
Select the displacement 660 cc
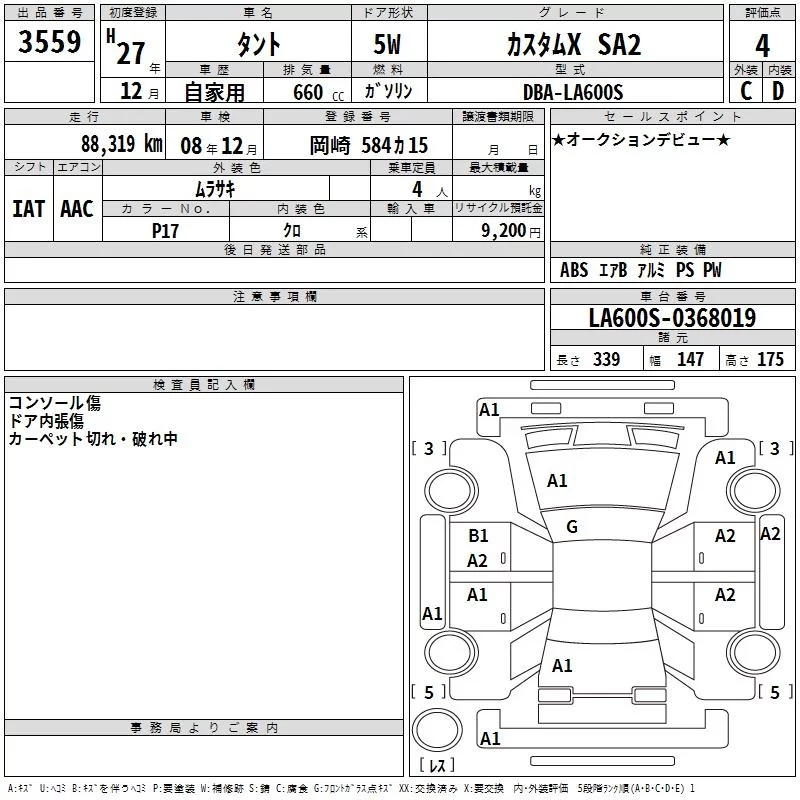[x=318, y=92]
